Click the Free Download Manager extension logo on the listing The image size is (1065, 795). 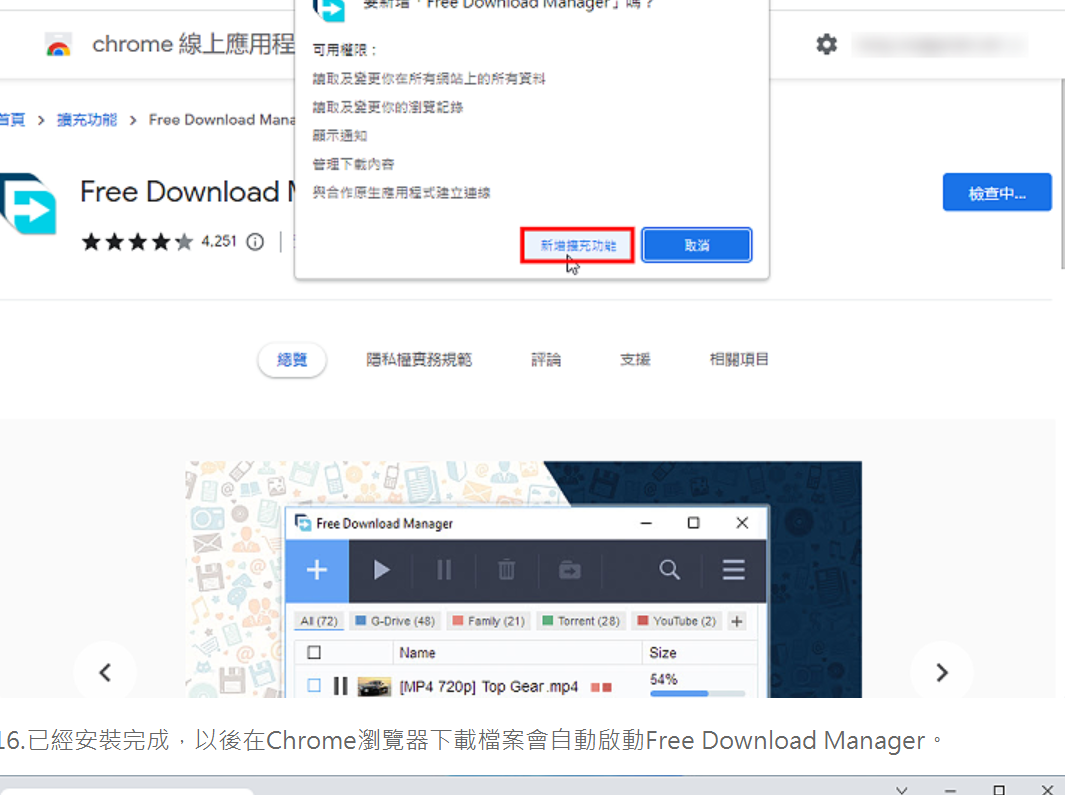point(28,204)
